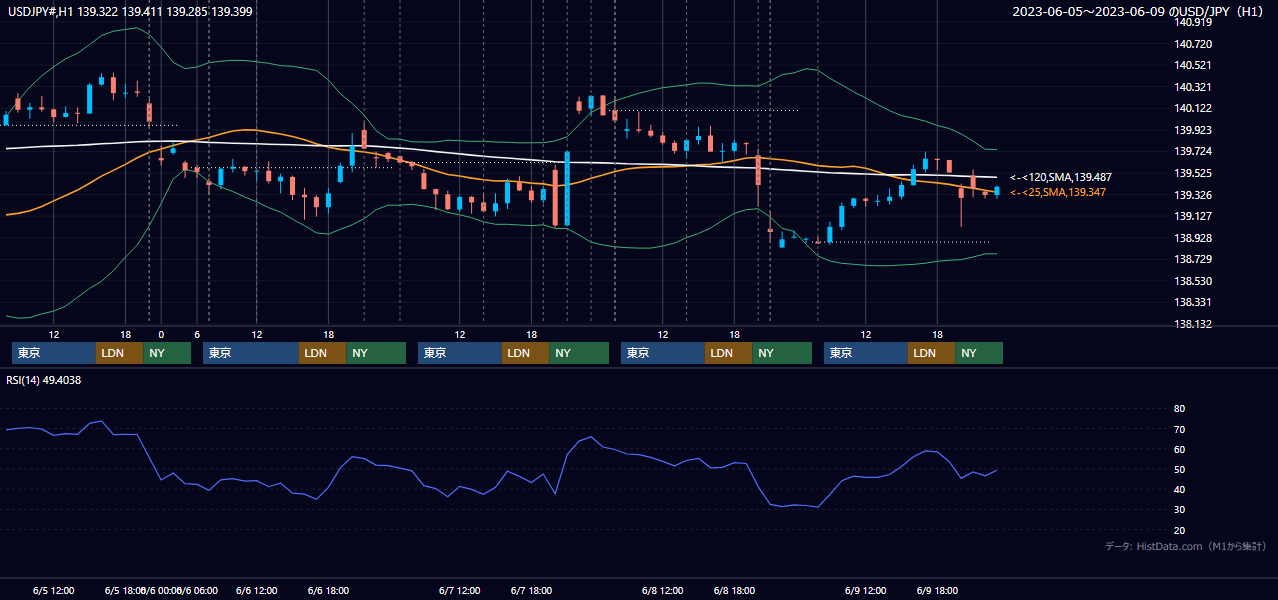Click the orange 25 SMA 139.347 label
This screenshot has width=1278, height=600.
pyautogui.click(x=1058, y=192)
